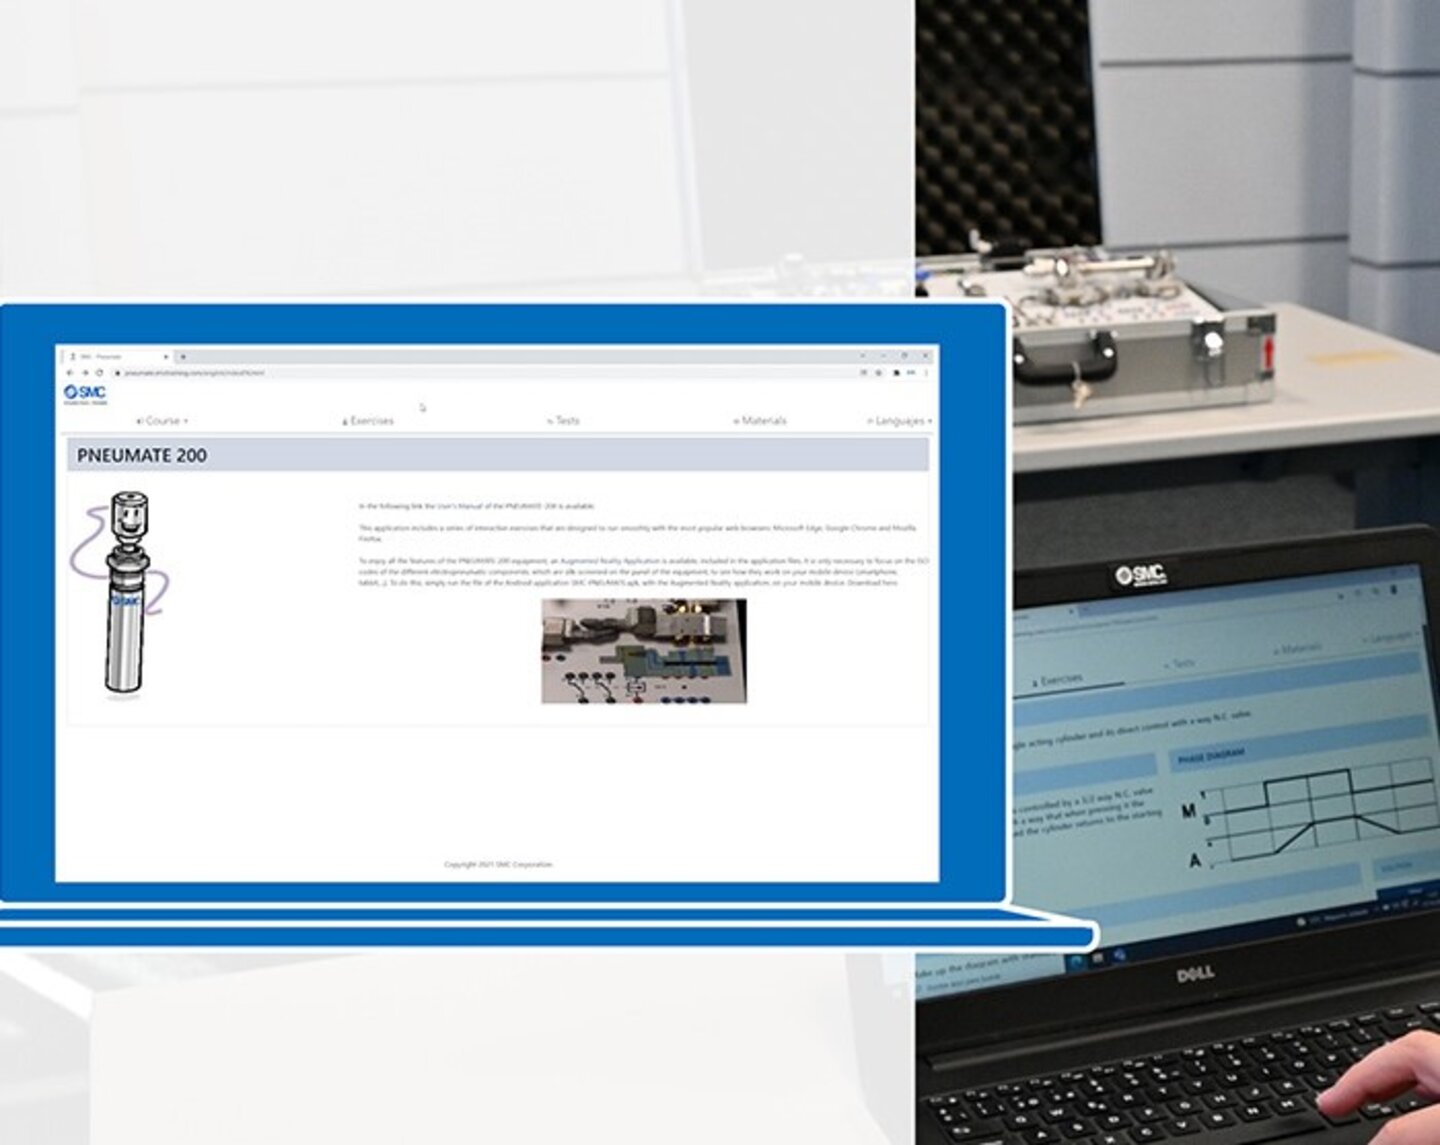Open the Materials menu item
The image size is (1440, 1145).
coord(760,421)
